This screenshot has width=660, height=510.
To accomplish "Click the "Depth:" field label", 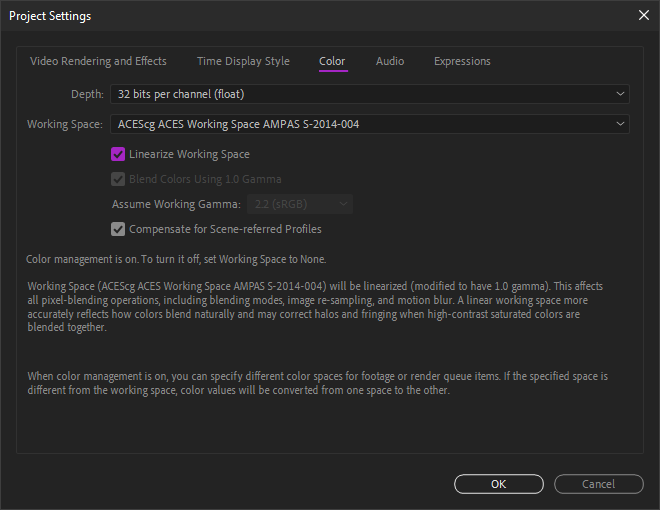I will [86, 94].
